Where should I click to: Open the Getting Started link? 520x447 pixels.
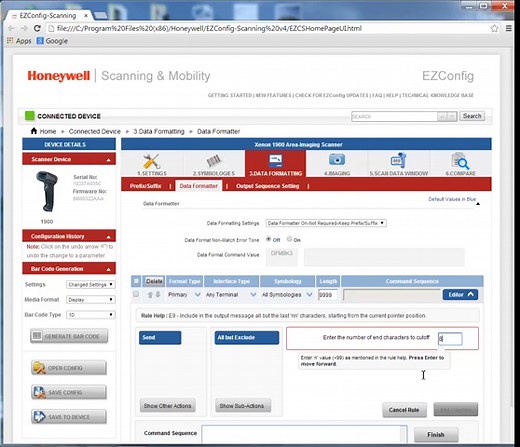[230, 95]
